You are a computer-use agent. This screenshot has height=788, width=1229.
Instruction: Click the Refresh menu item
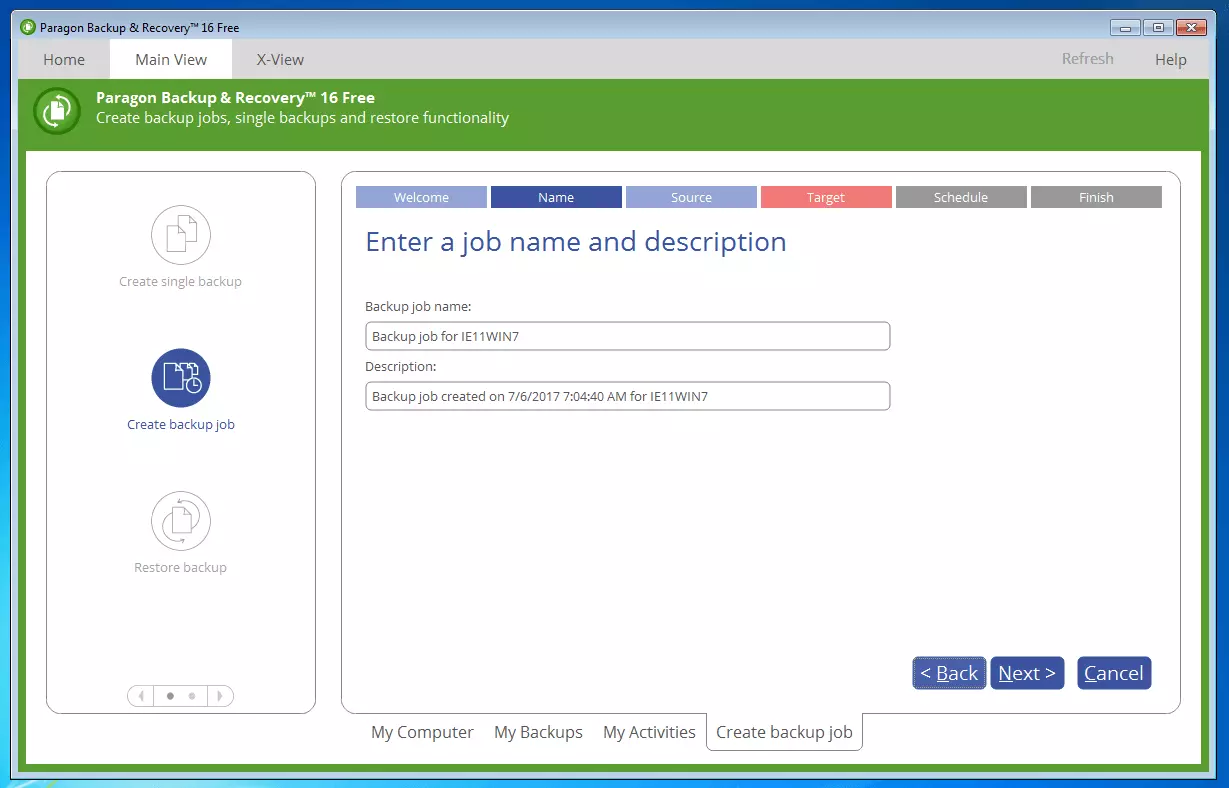(x=1088, y=59)
